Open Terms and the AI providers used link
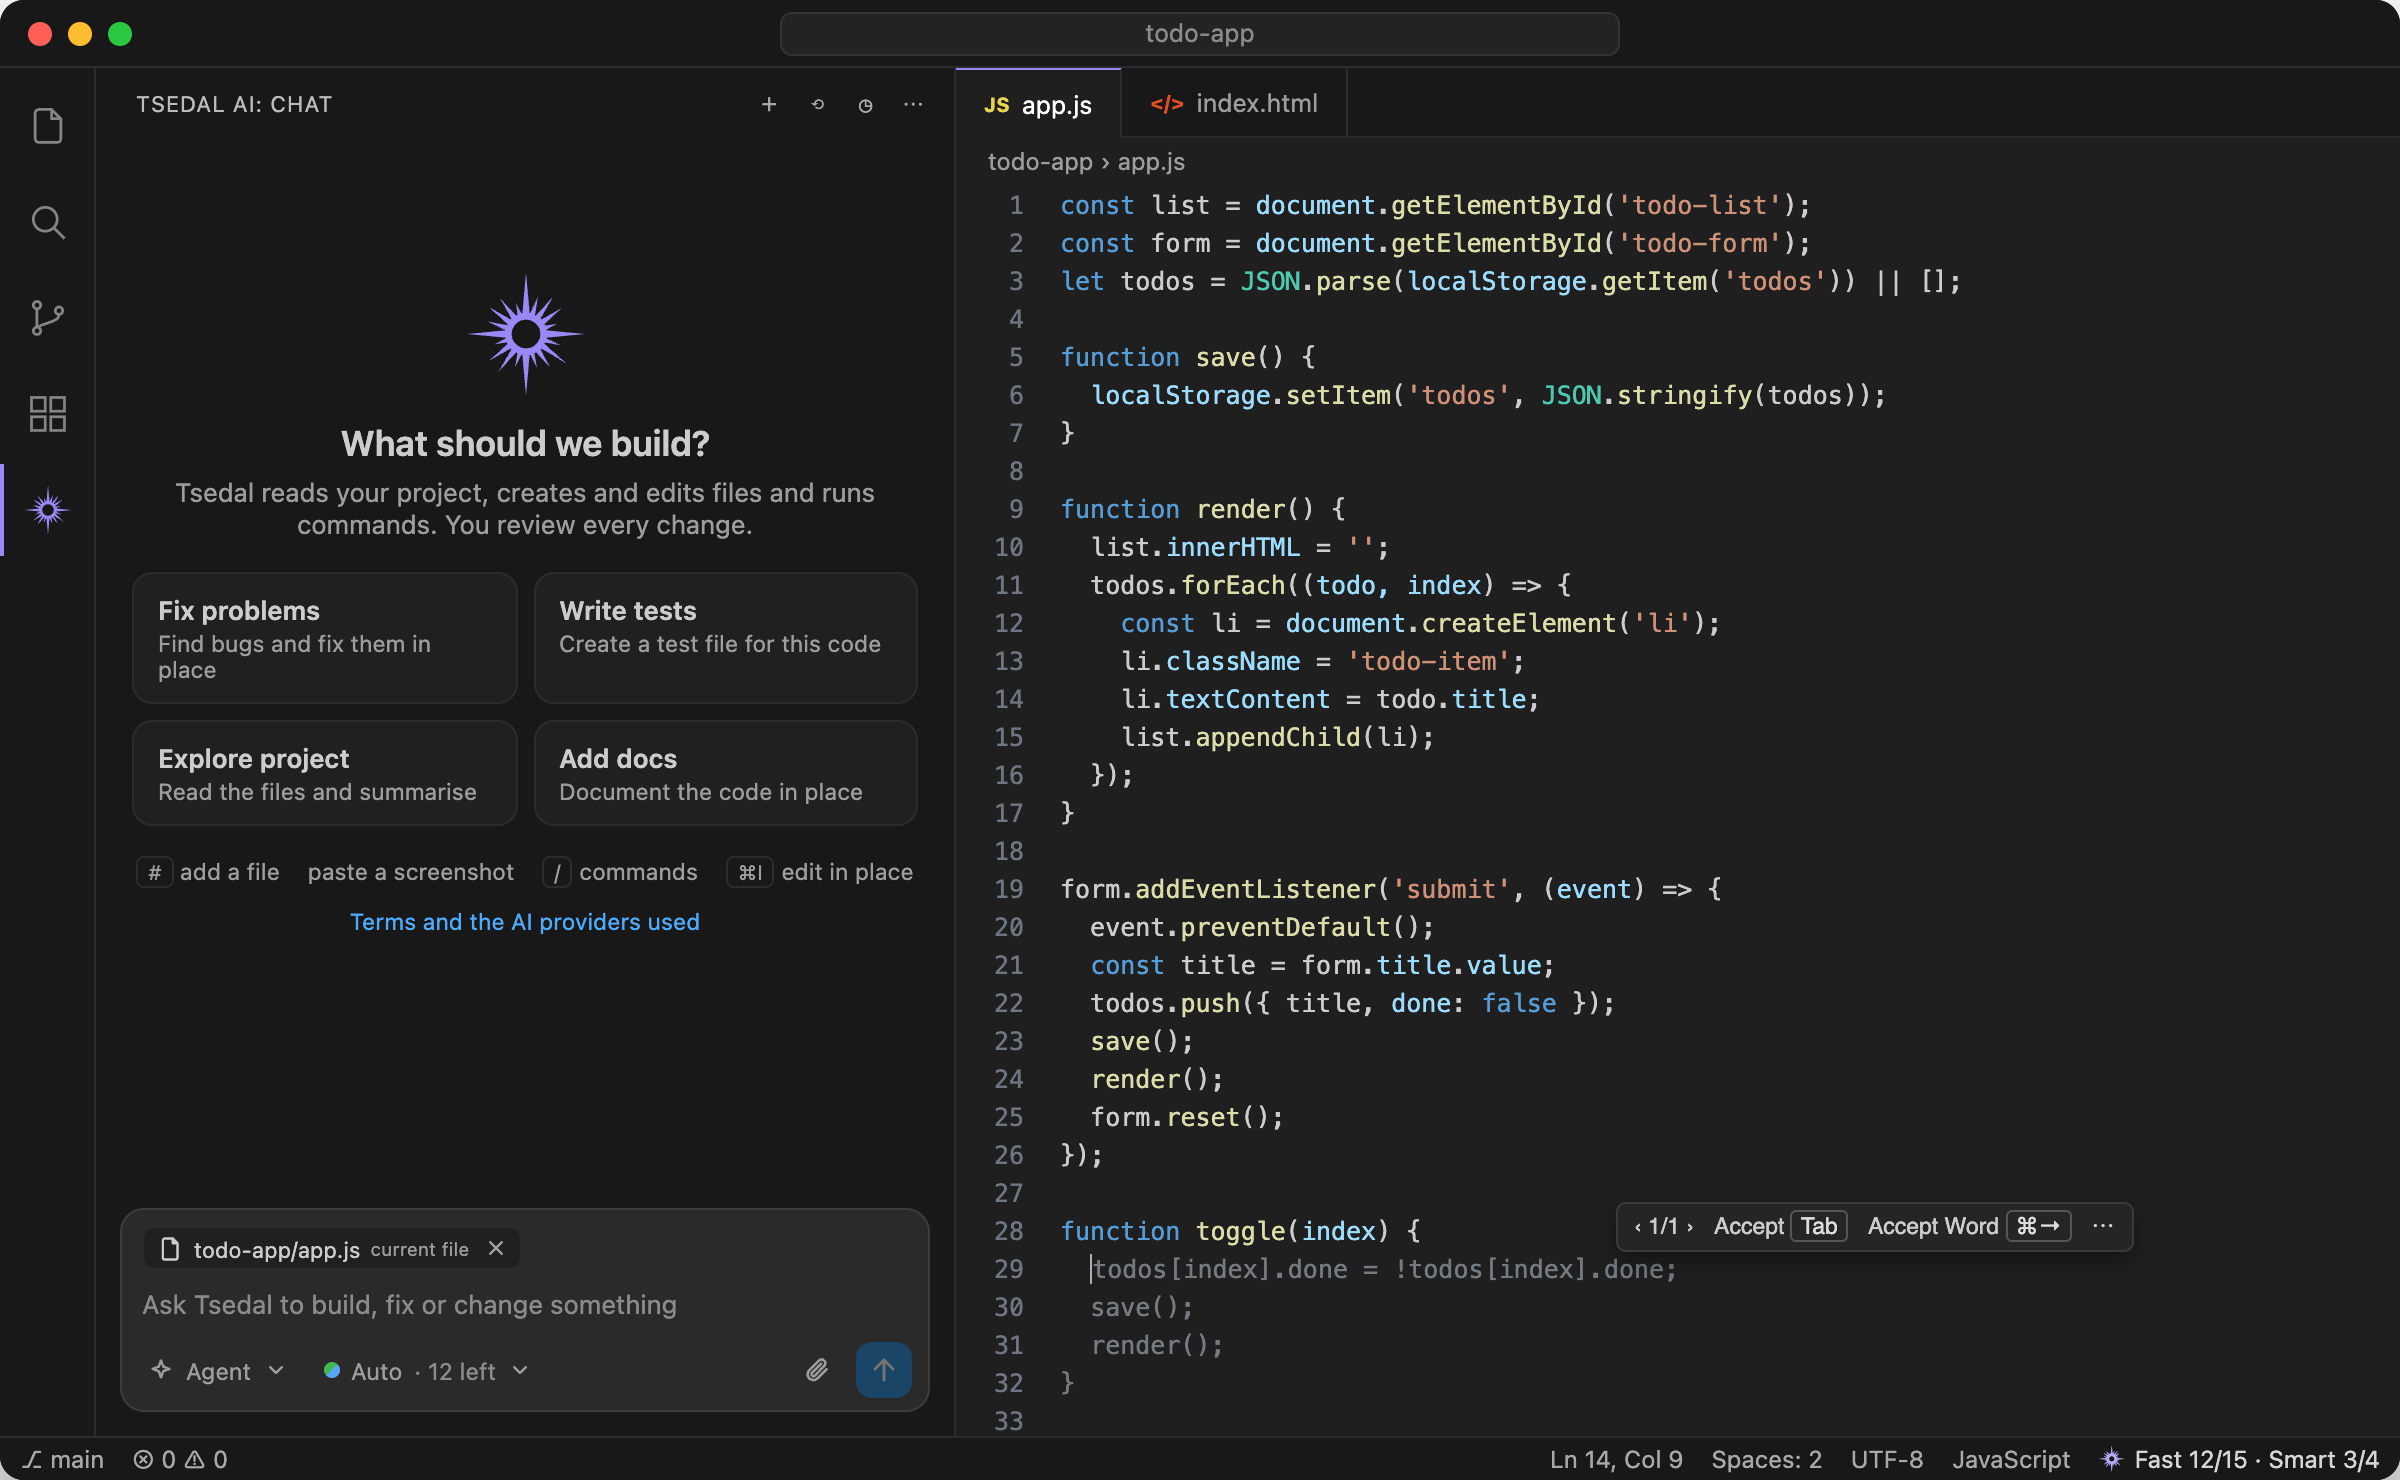 point(524,922)
